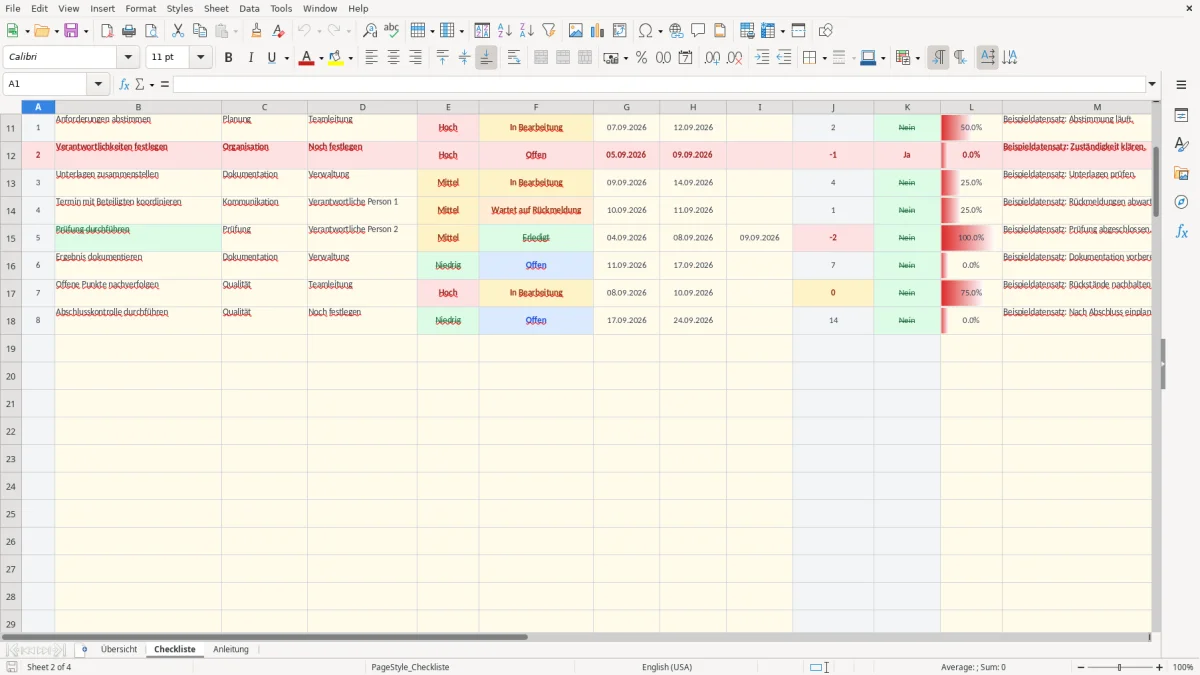1200x675 pixels.
Task: Toggle Print Preview icon
Action: [x=151, y=31]
